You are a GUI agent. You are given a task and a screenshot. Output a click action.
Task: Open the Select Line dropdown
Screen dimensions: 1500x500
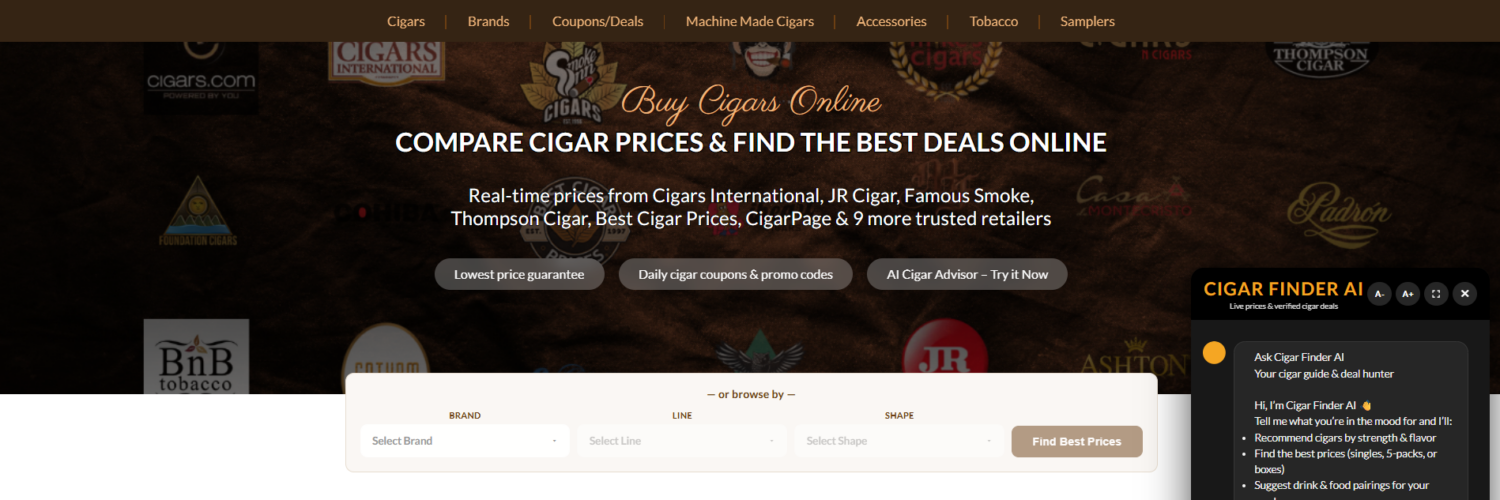[x=682, y=441]
